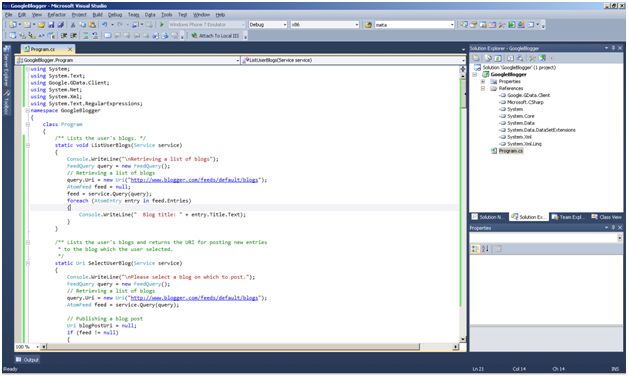Open the Debug menu
Image resolution: width=628 pixels, height=377 pixels.
click(x=115, y=14)
